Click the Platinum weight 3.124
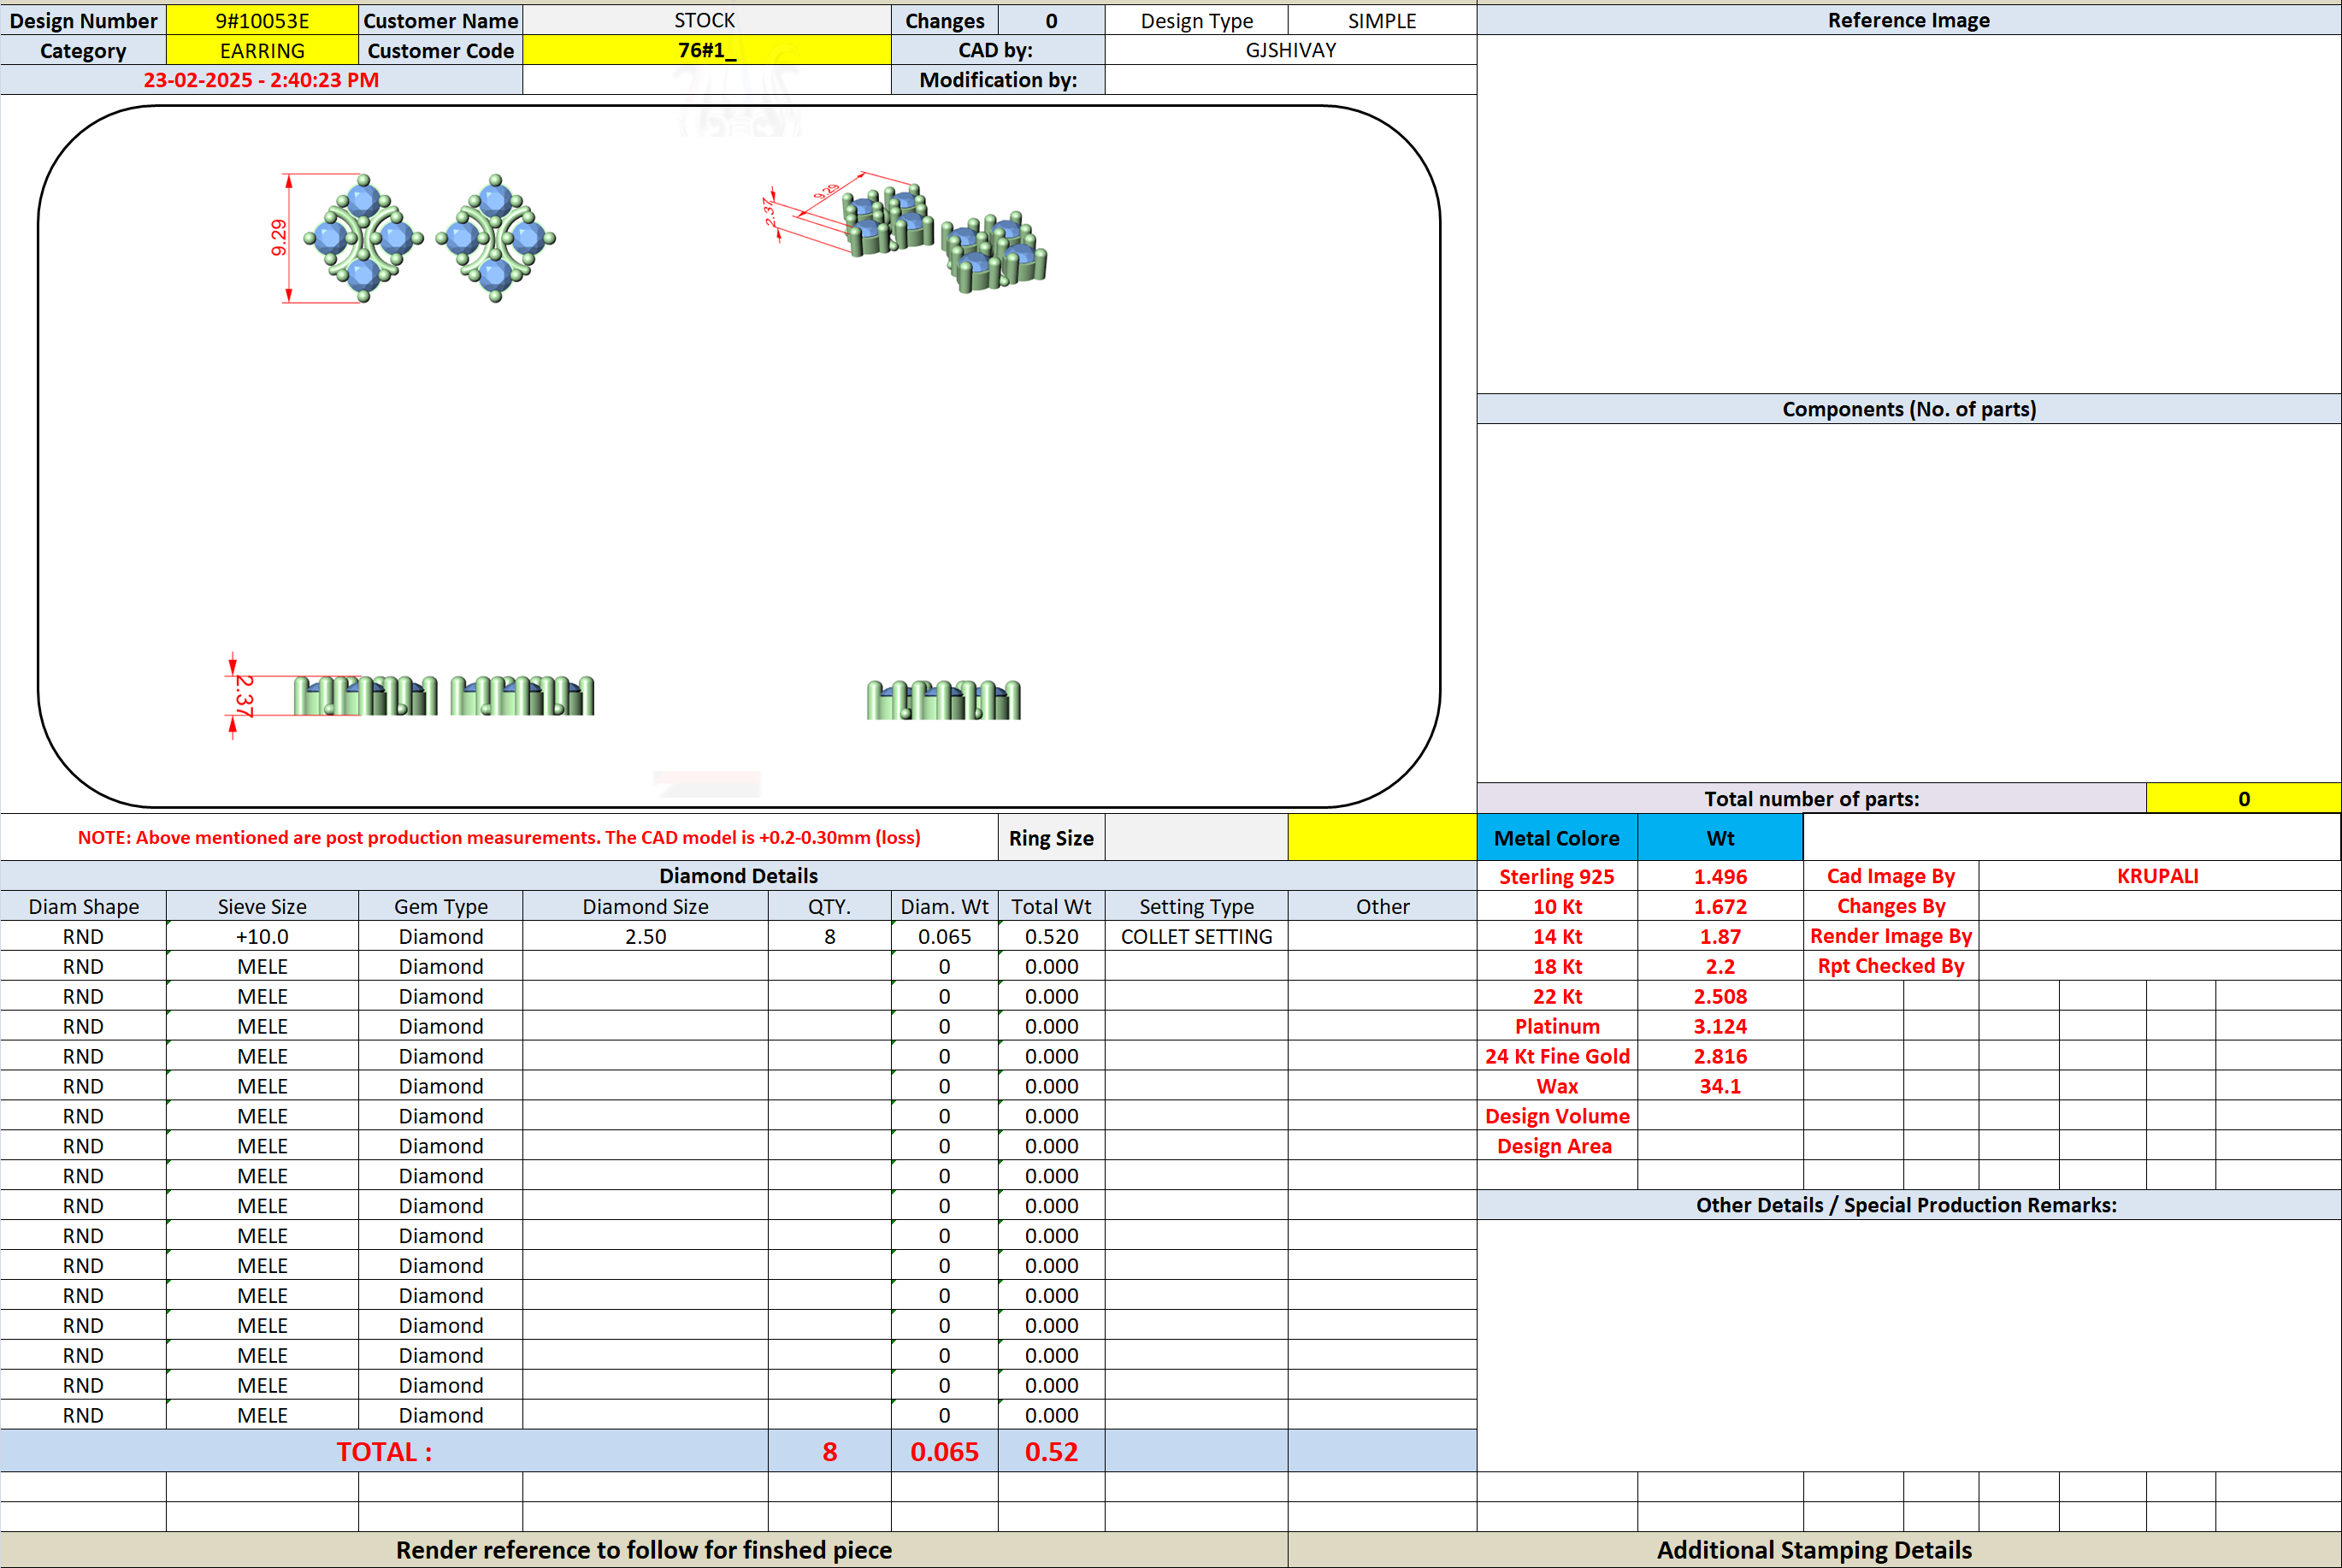Image resolution: width=2342 pixels, height=1568 pixels. point(1720,1026)
